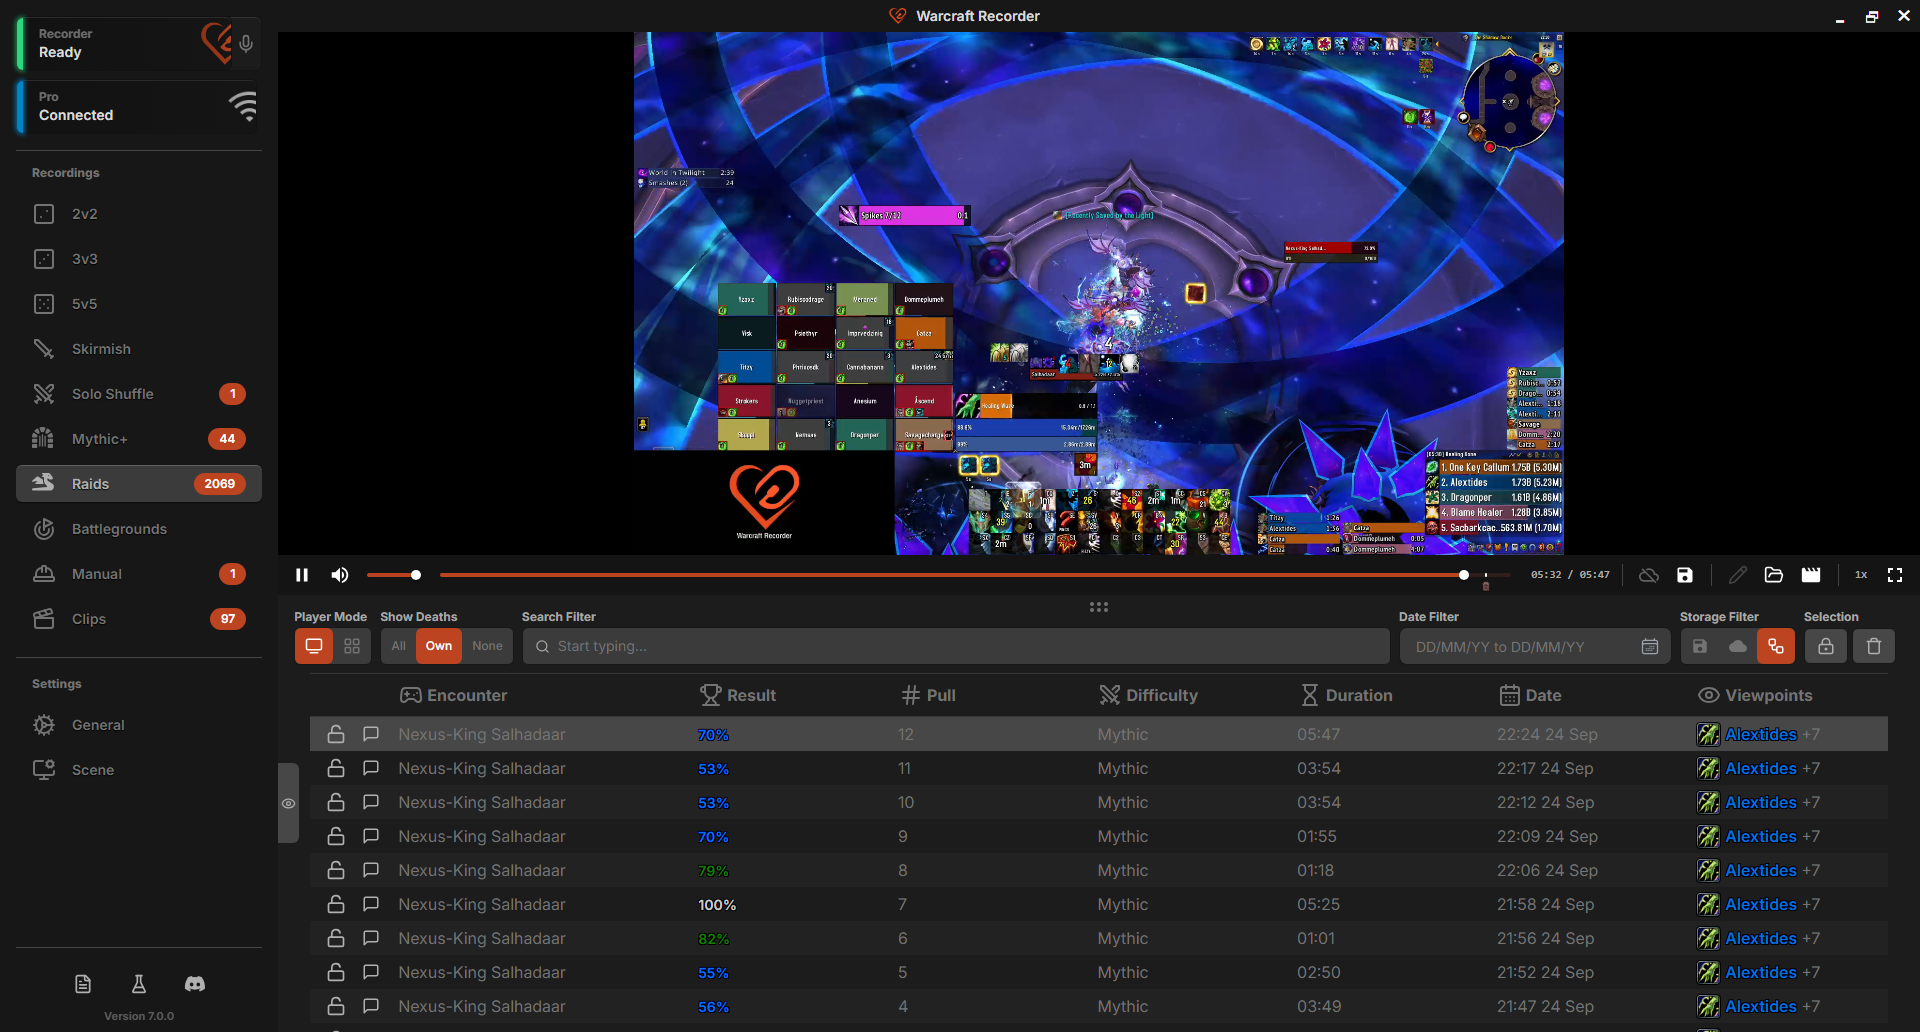Open the comment icon on pull 12 row
Viewport: 1920px width, 1032px height.
pos(371,734)
